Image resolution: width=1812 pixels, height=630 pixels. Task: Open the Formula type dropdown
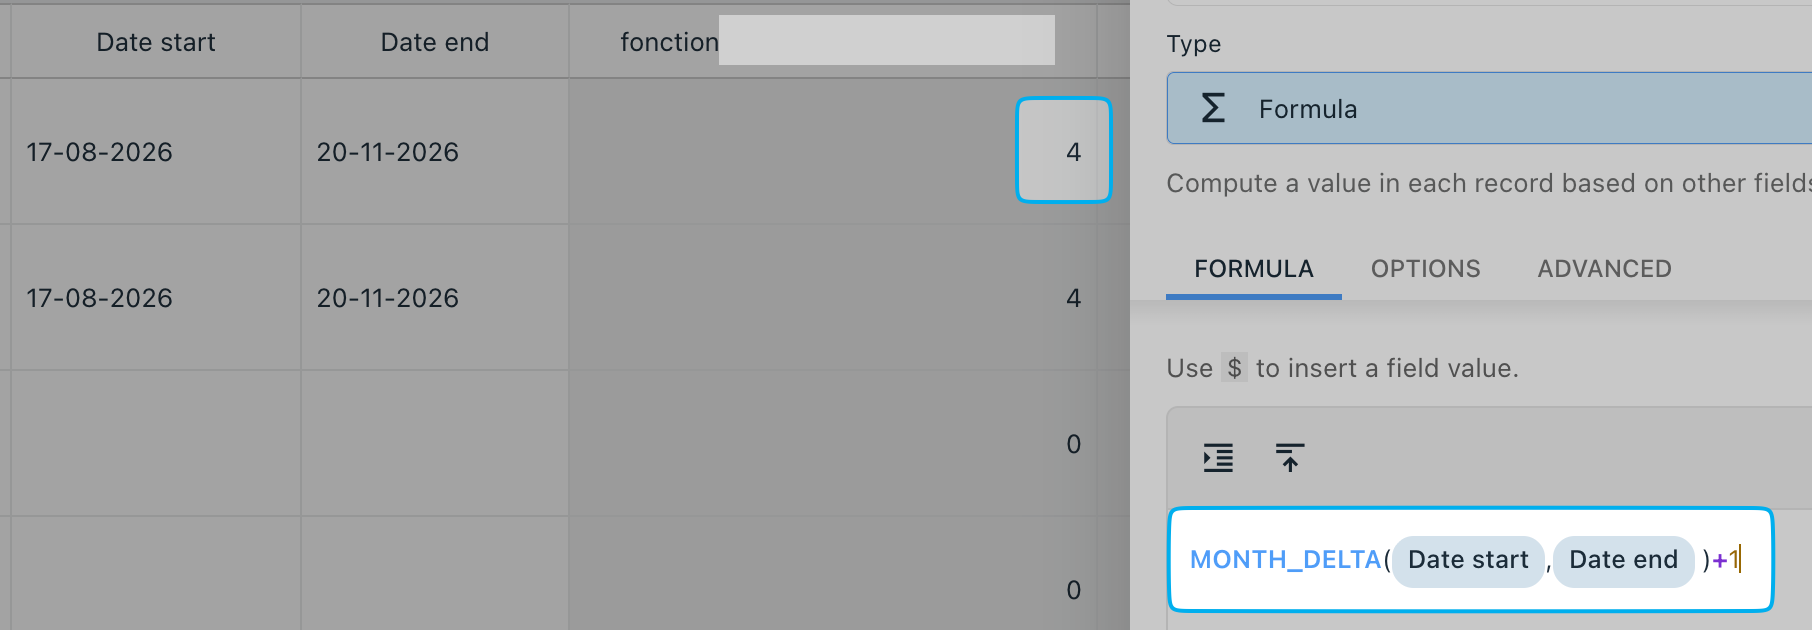(1489, 108)
